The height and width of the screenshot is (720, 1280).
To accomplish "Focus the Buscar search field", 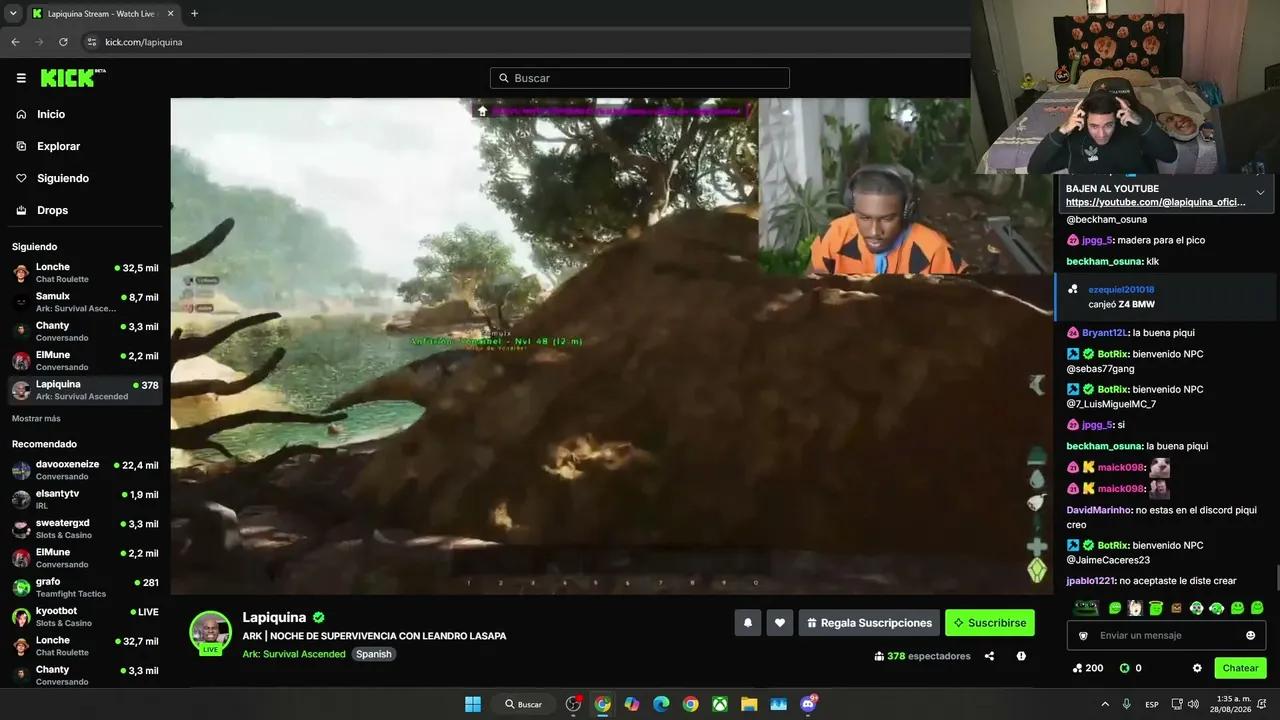I will click(x=640, y=78).
